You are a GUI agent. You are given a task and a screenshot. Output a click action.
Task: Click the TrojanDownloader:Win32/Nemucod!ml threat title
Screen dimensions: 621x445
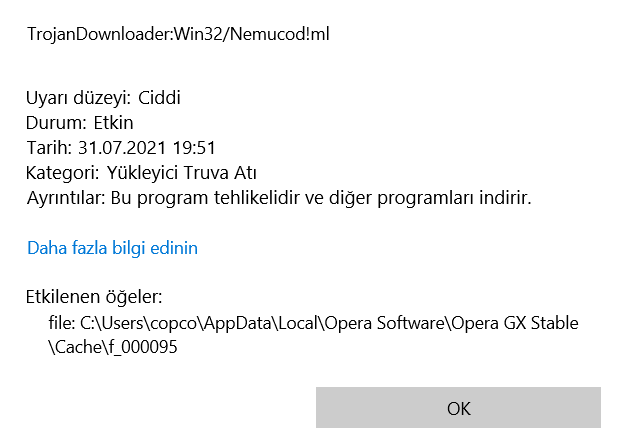pos(178,35)
